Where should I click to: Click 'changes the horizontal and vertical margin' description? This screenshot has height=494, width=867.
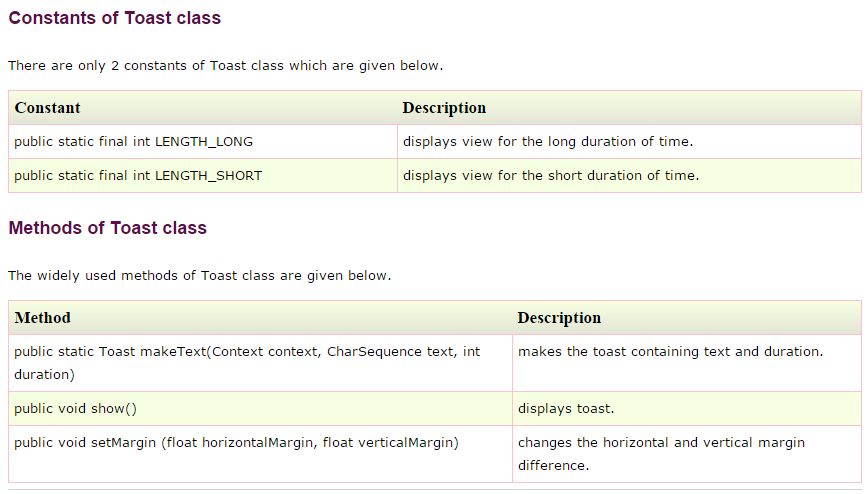point(661,443)
